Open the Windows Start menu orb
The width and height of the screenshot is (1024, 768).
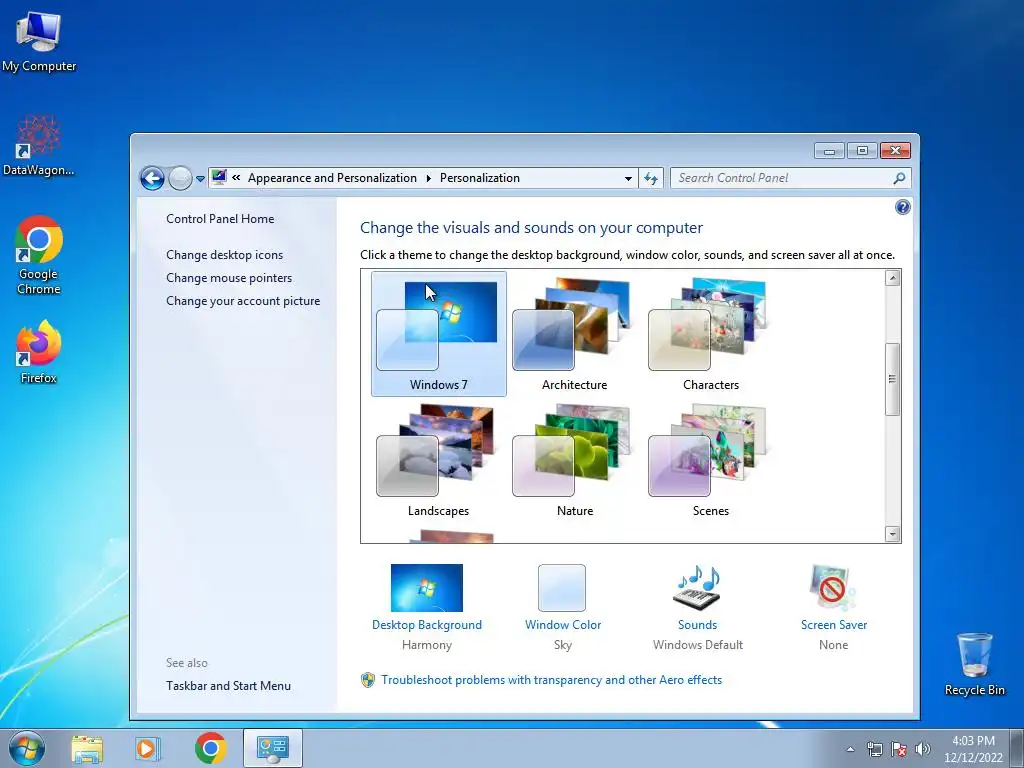(x=27, y=748)
